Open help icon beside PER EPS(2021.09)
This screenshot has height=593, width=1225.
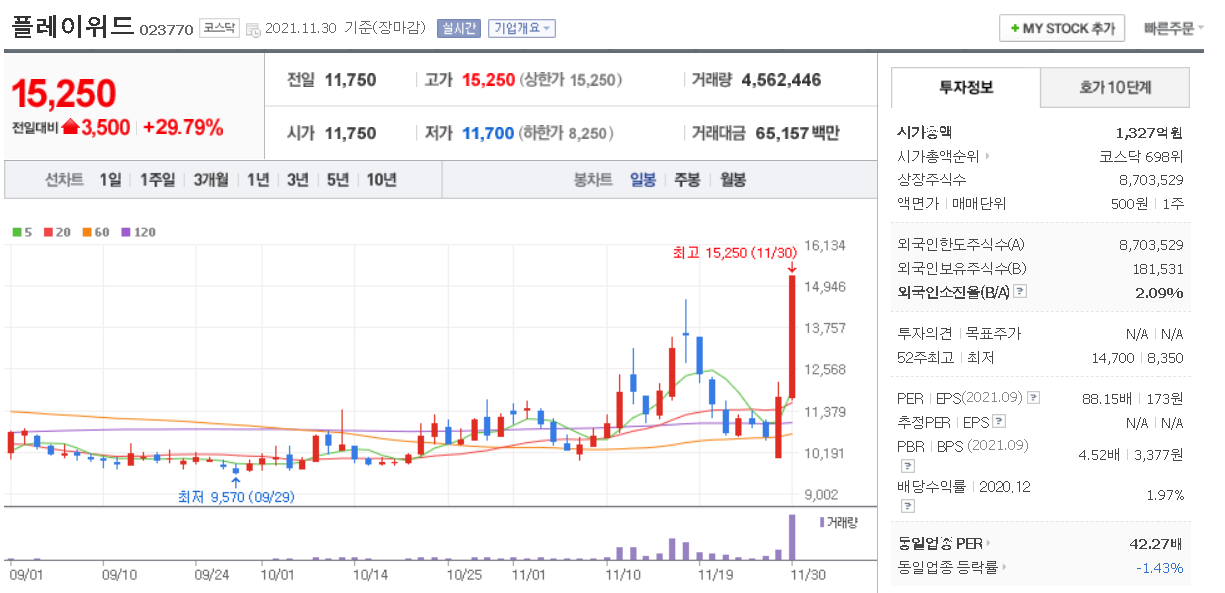(1033, 398)
